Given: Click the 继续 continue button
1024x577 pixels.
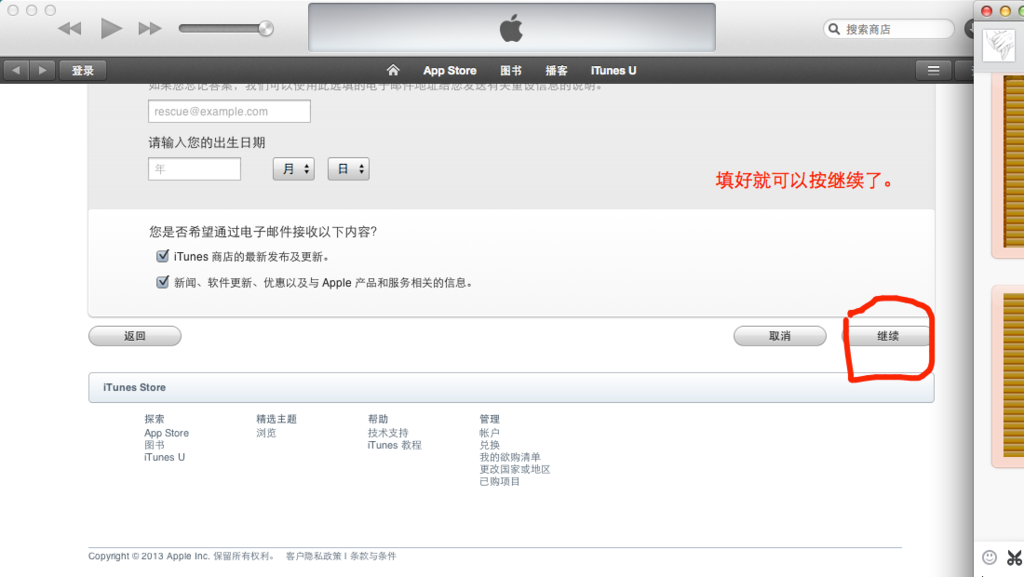Looking at the screenshot, I should point(888,335).
